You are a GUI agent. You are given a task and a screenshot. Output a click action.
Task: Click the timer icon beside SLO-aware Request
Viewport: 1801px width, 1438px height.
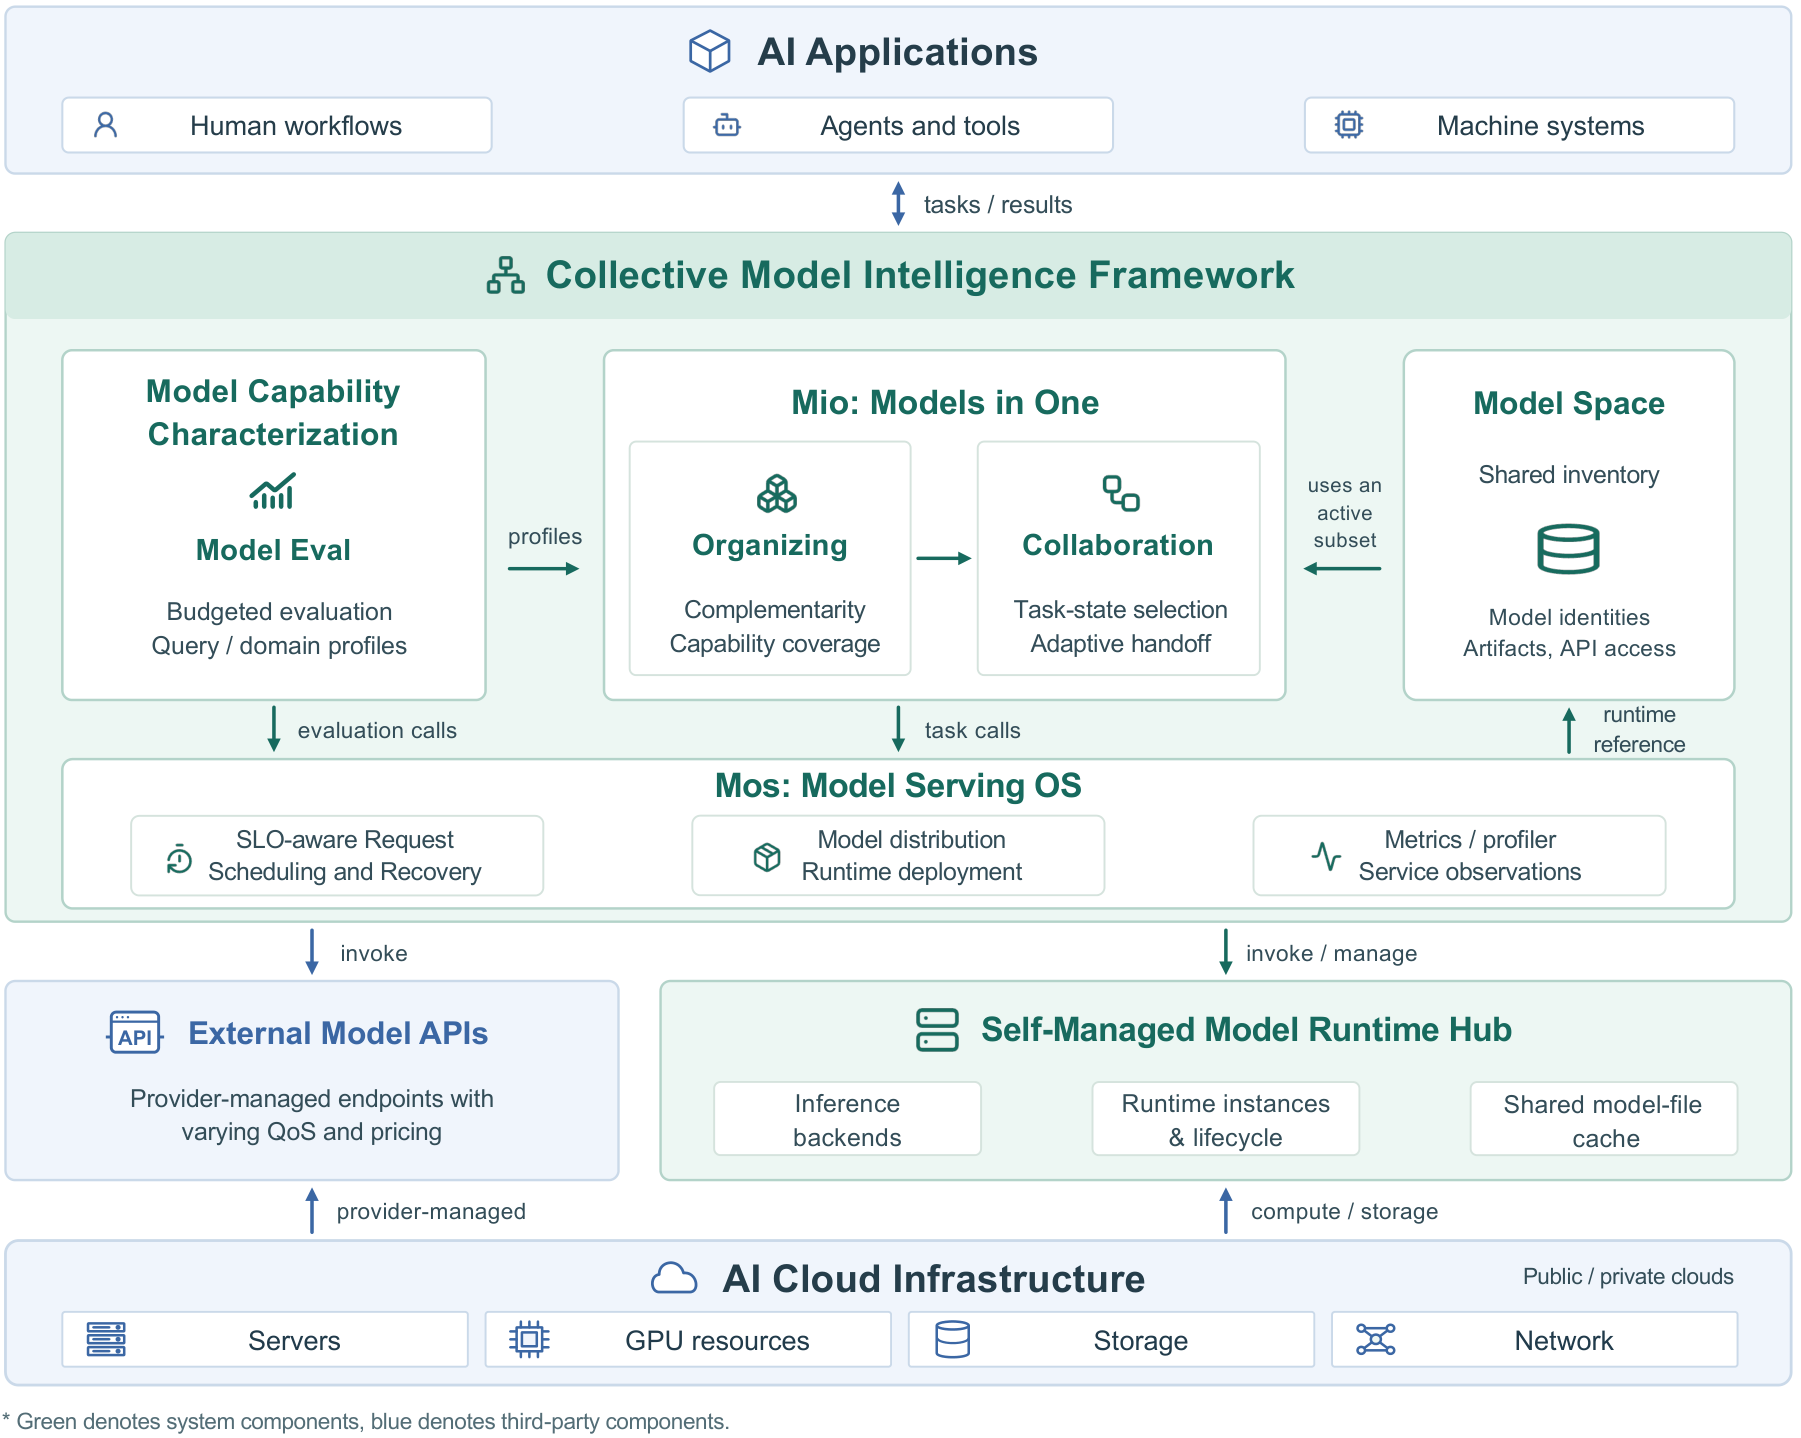[179, 858]
